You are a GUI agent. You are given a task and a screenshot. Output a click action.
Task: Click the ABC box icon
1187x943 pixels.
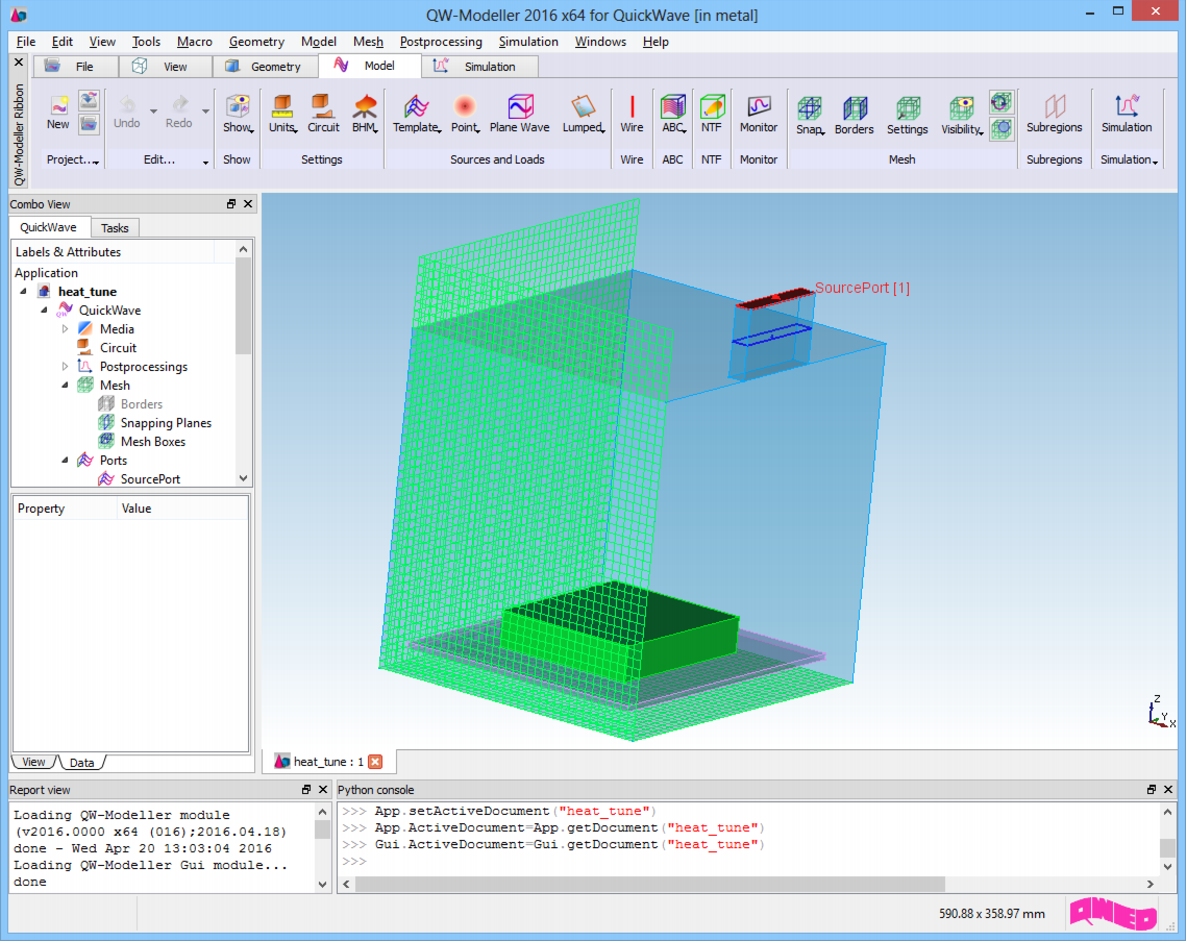pyautogui.click(x=673, y=113)
